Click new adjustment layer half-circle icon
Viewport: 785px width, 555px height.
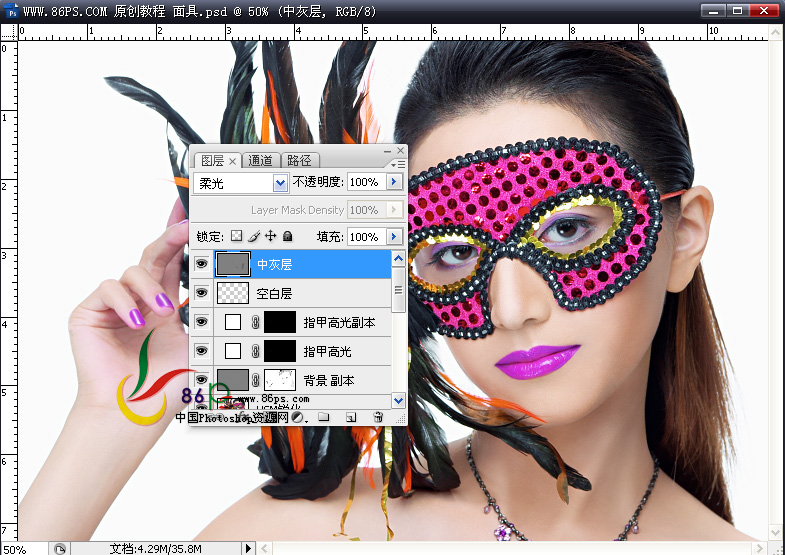pos(298,417)
